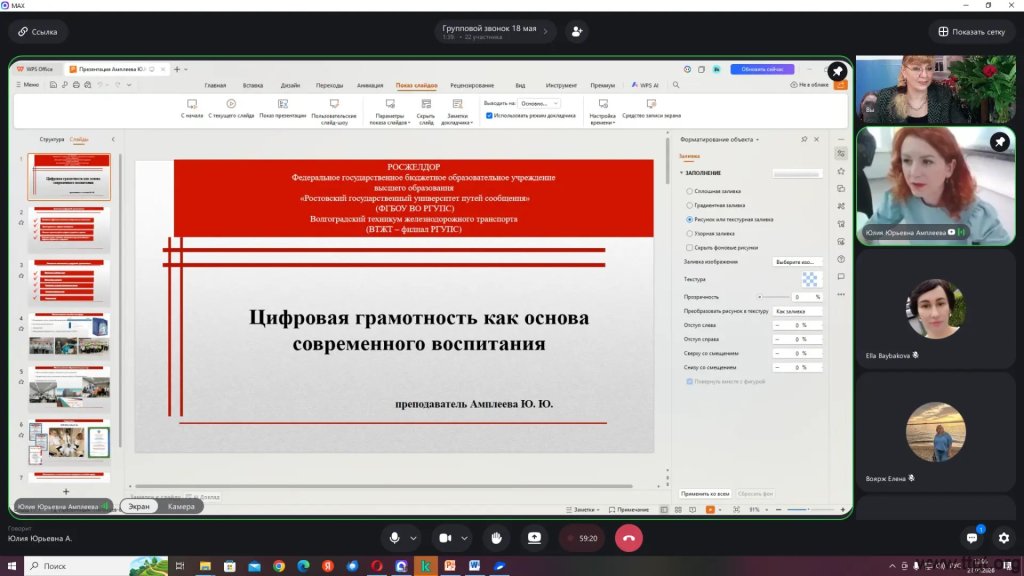Open Windows Start menu
This screenshot has width=1024, height=576.
tap(12, 566)
